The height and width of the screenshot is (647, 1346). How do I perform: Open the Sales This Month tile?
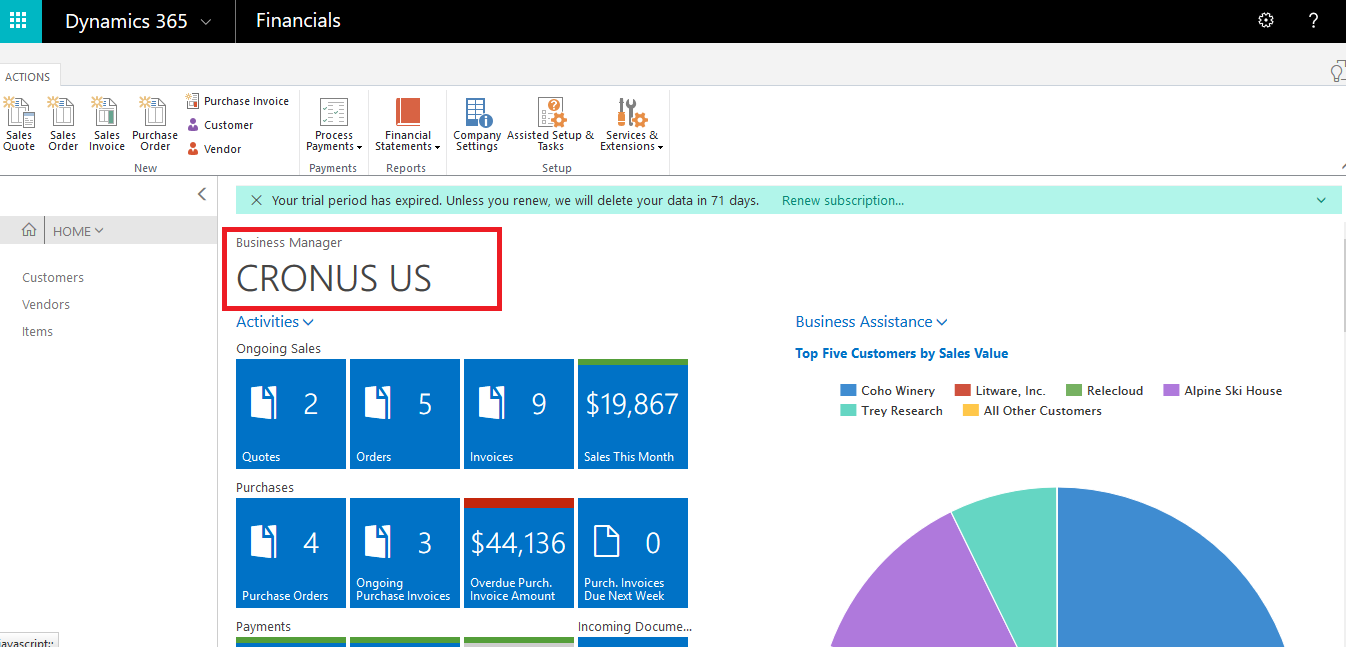pos(633,414)
